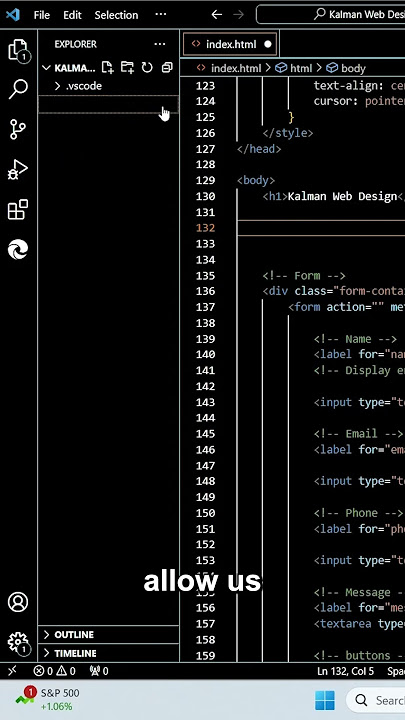
Task: Click line number 136
Action: point(205,291)
